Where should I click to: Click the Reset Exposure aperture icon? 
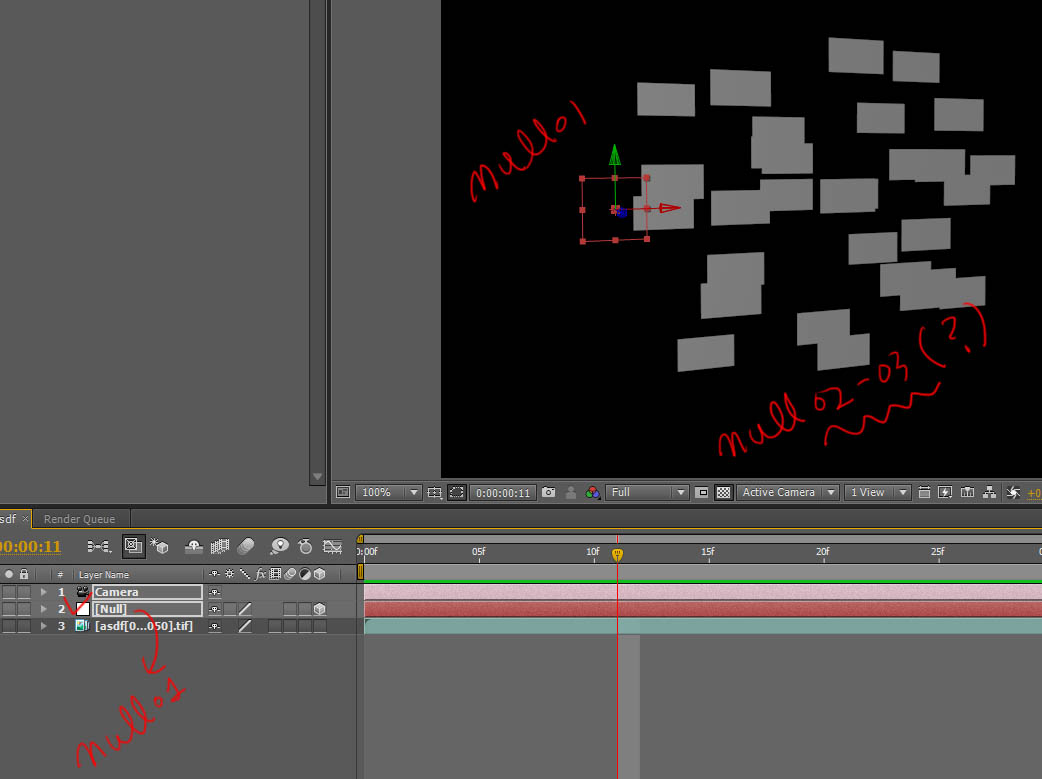(1013, 493)
